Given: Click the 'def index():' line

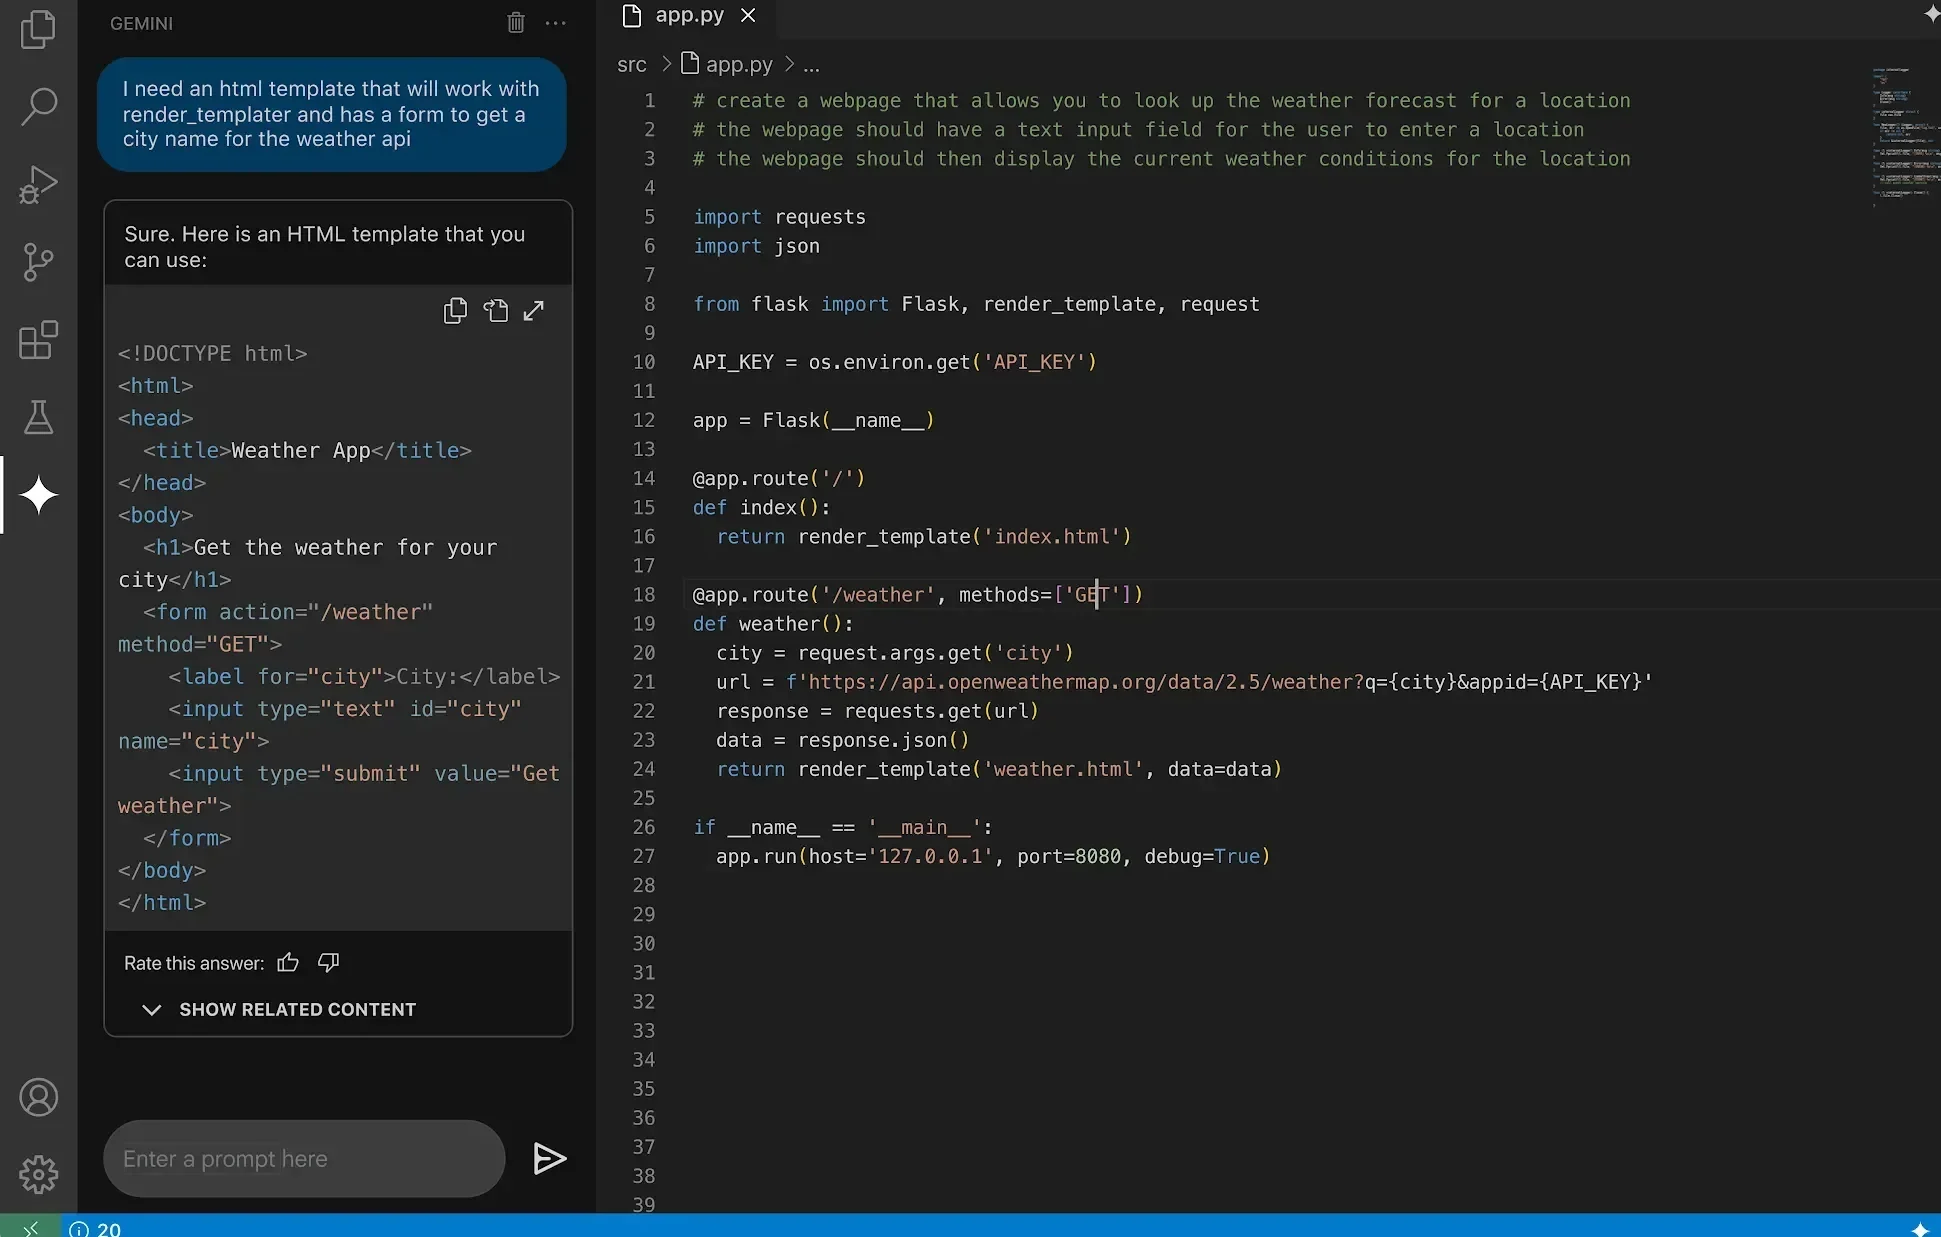Looking at the screenshot, I should click(761, 507).
